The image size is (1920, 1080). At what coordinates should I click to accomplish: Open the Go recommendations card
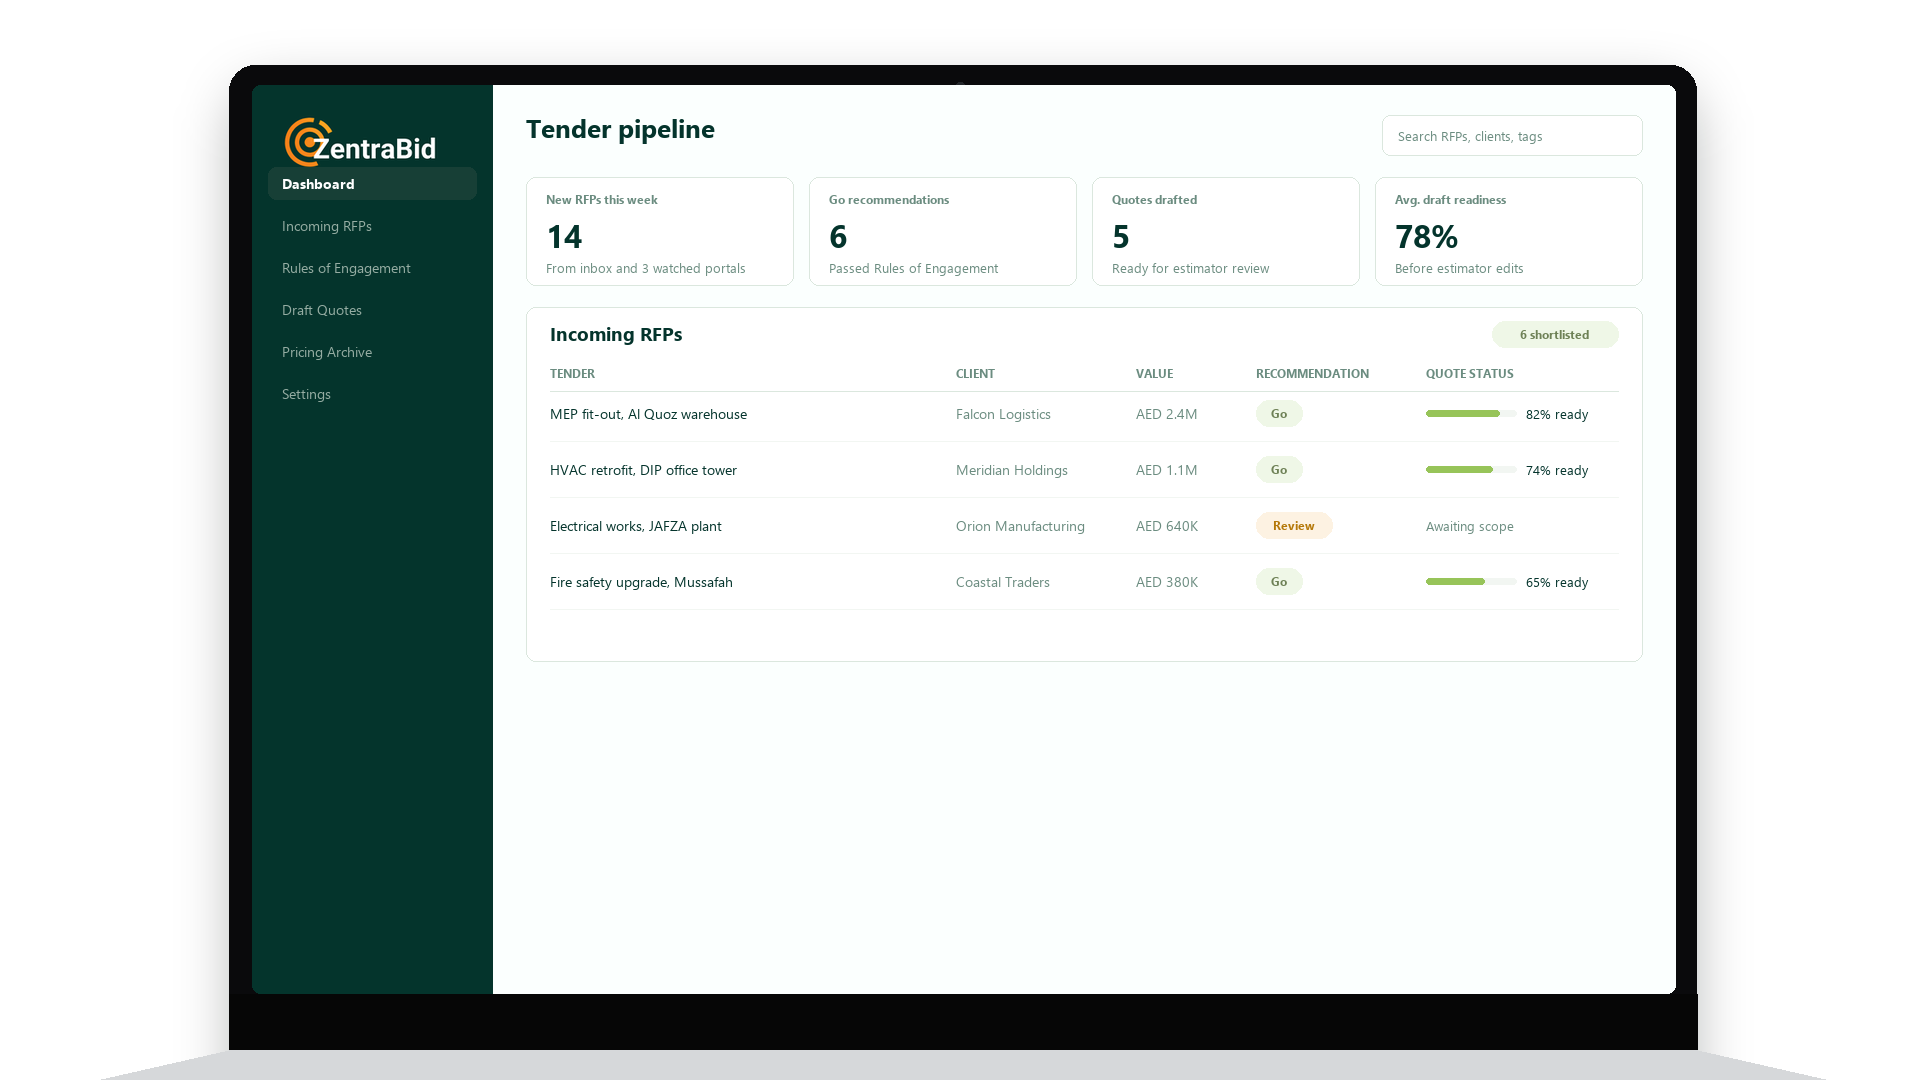coord(943,232)
